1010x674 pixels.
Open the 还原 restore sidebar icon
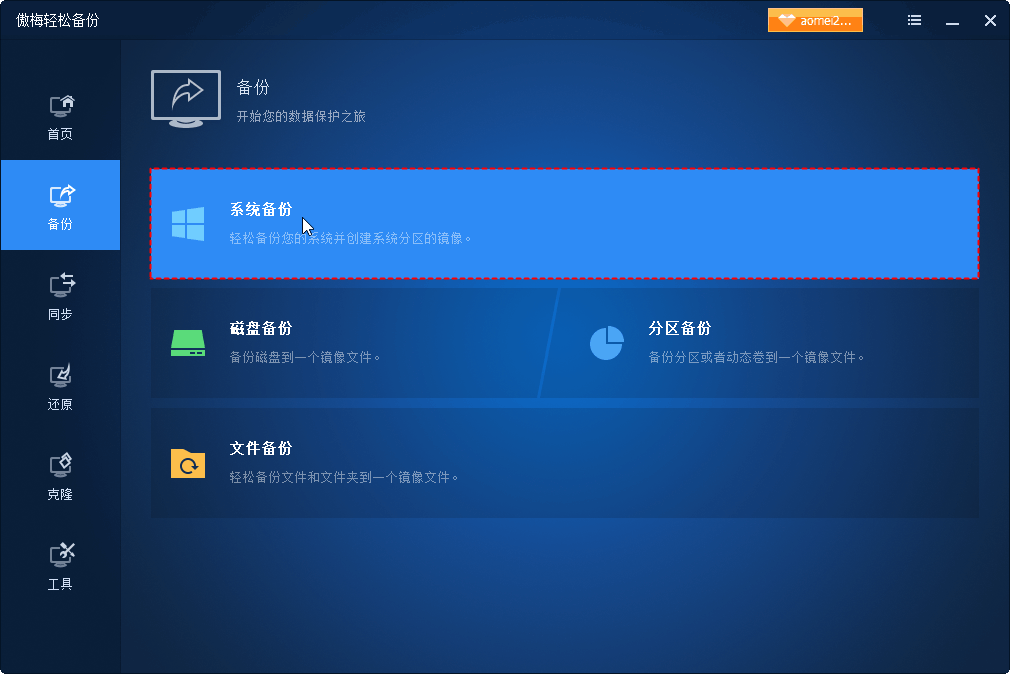61,376
